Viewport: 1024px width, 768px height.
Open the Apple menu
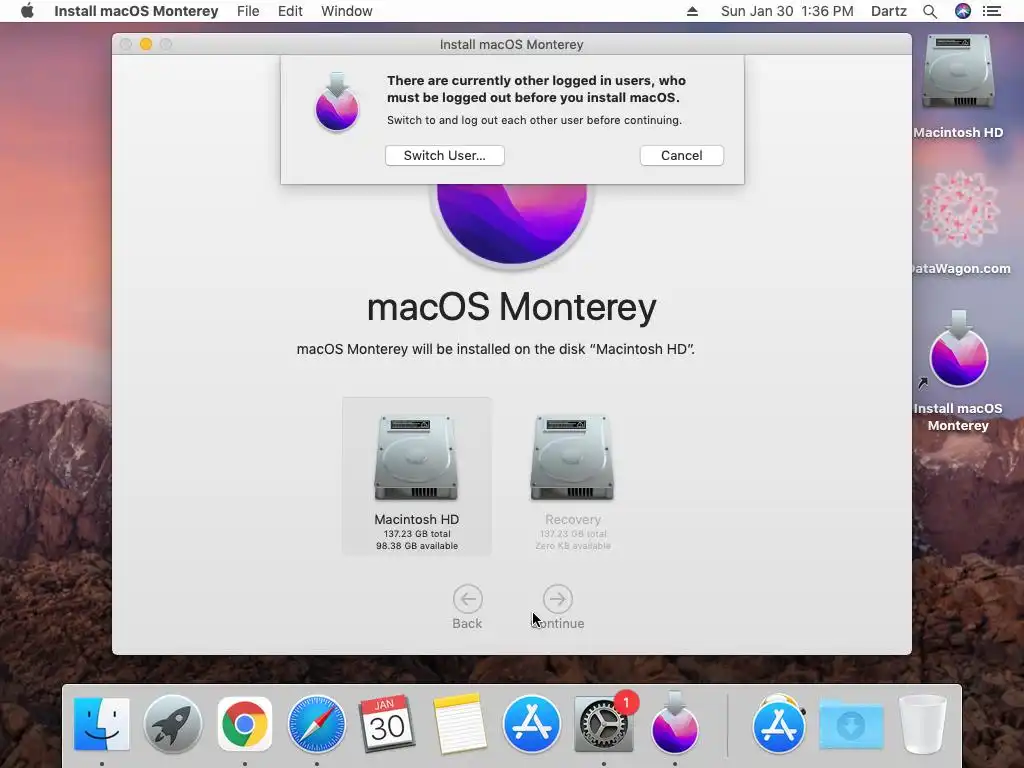[27, 11]
